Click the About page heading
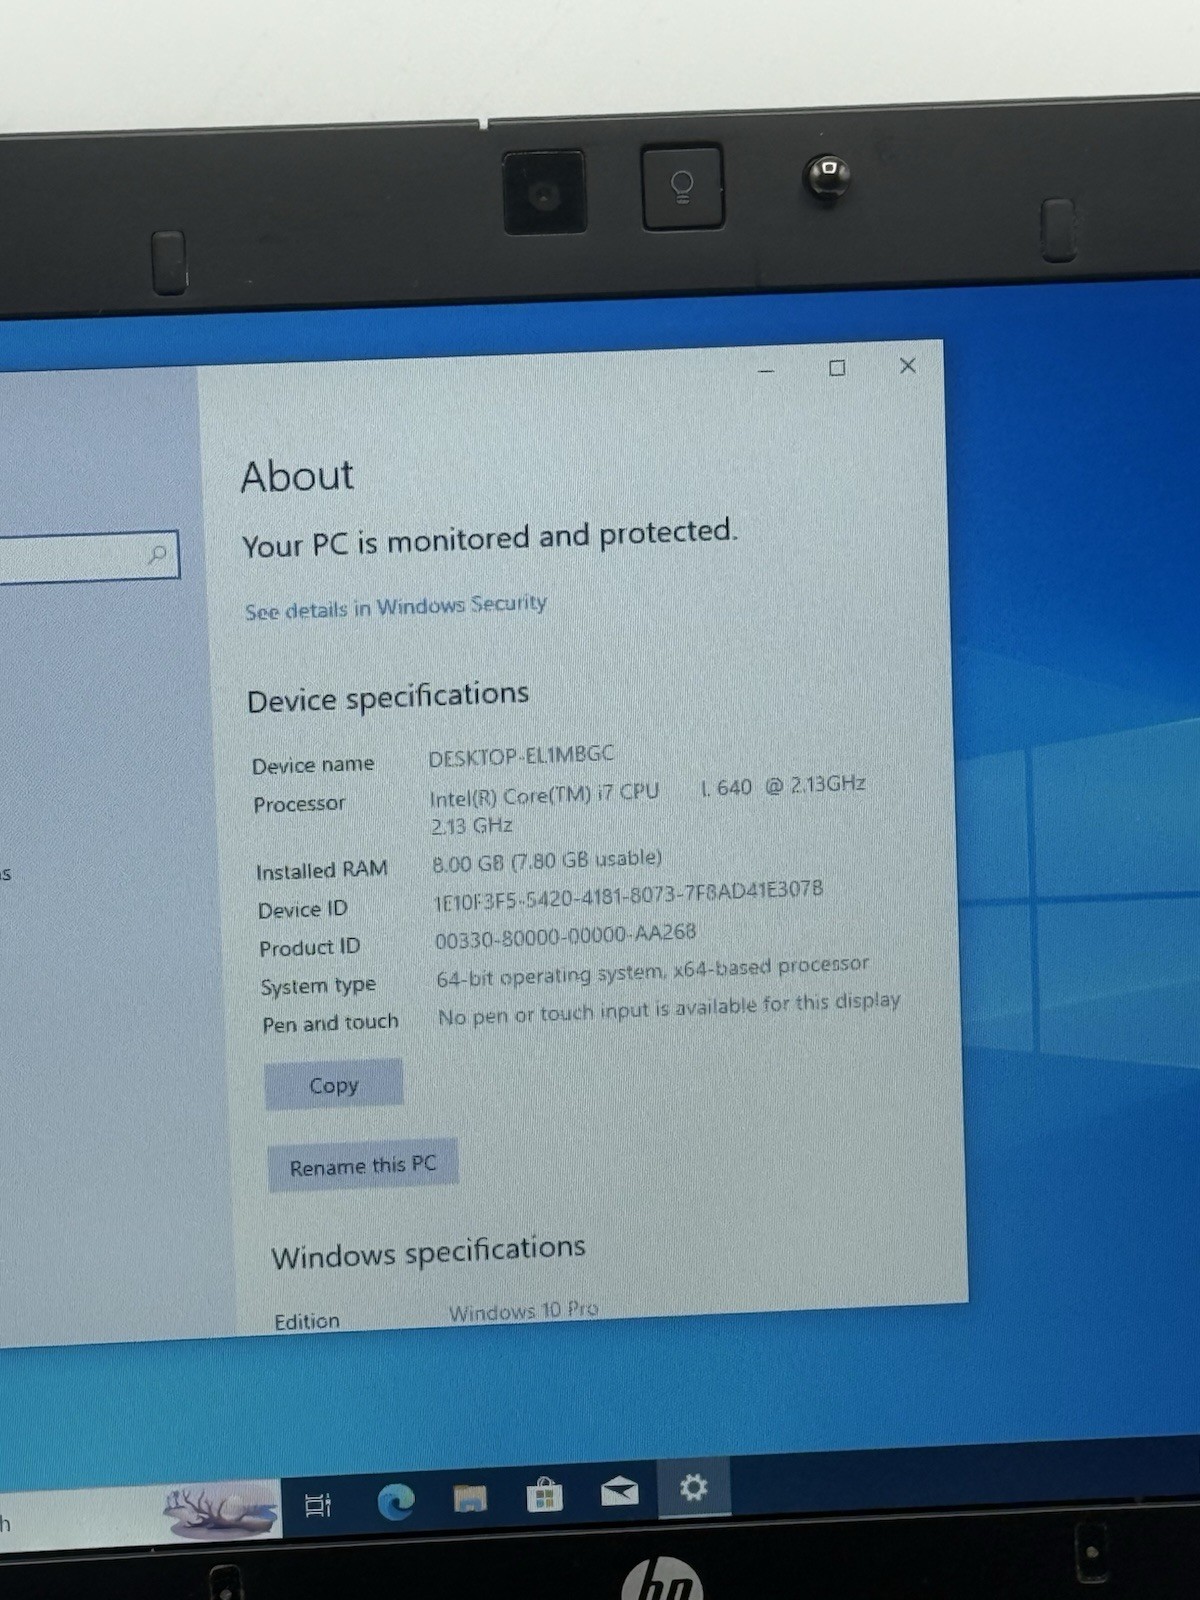Image resolution: width=1200 pixels, height=1600 pixels. click(297, 476)
